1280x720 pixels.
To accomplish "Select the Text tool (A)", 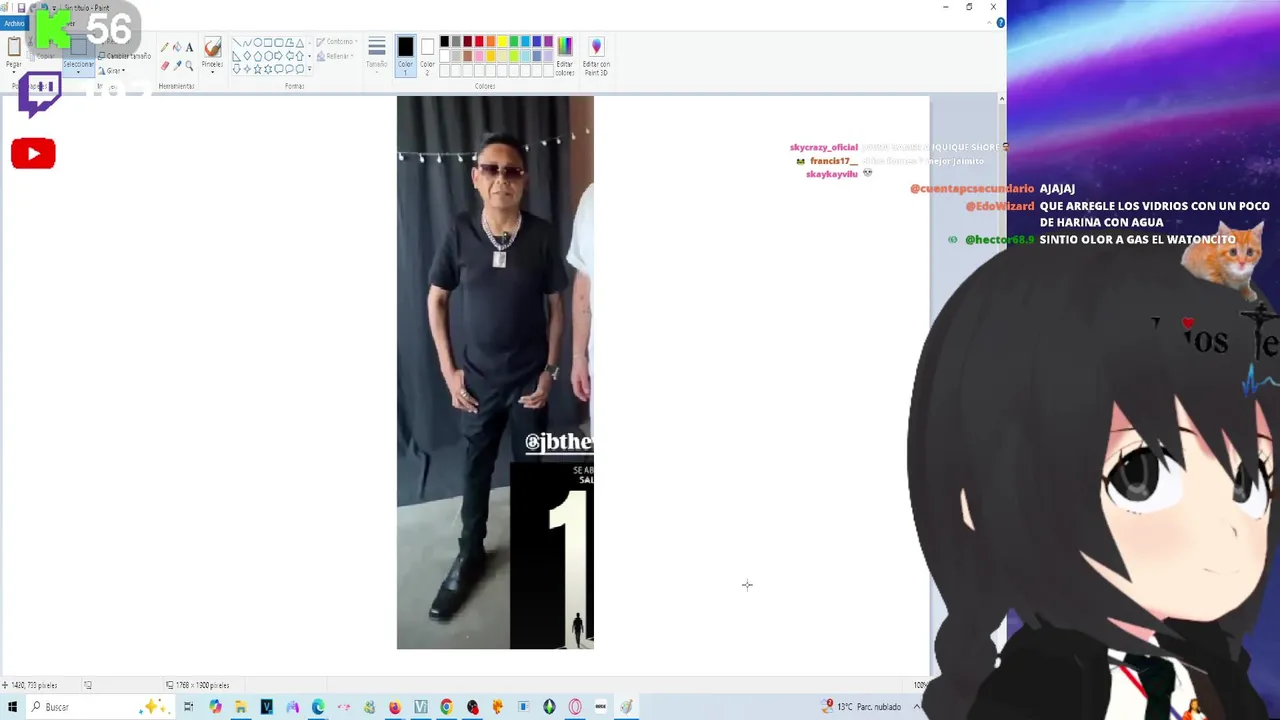I will coord(189,47).
